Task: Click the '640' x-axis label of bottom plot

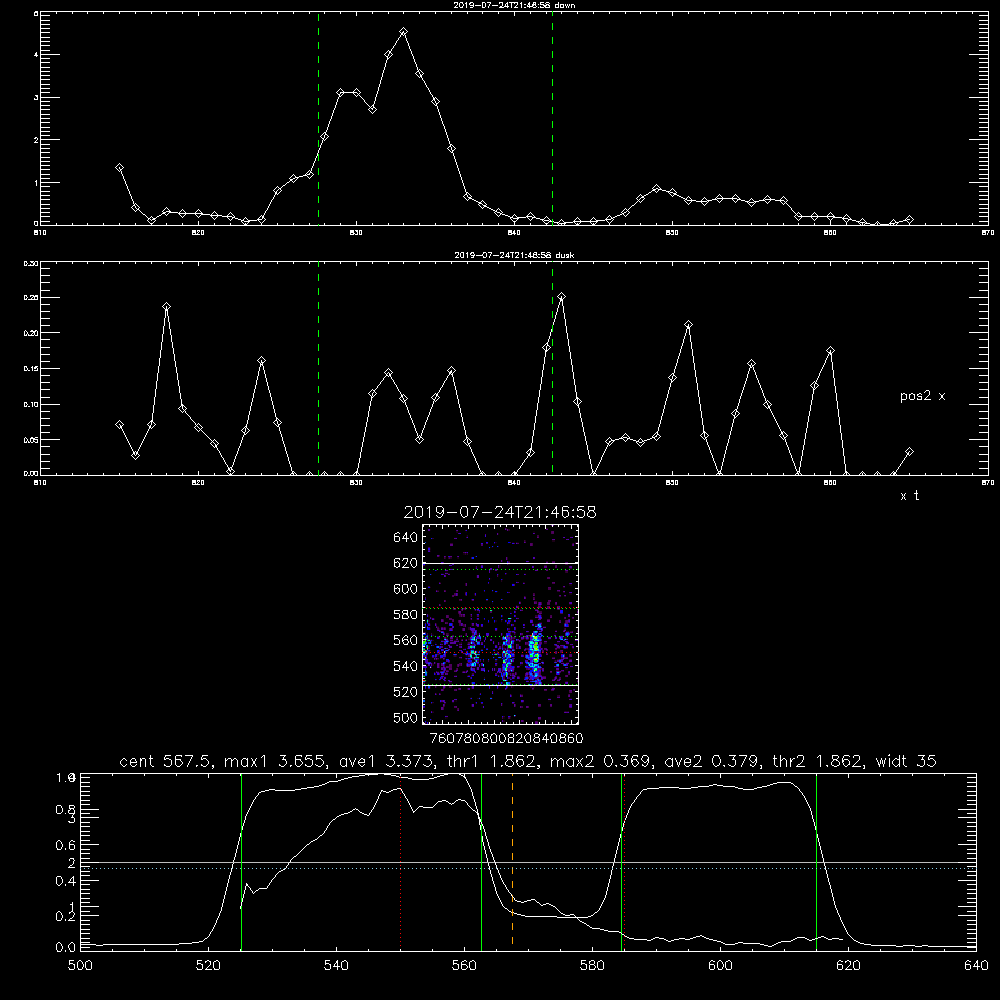Action: point(976,966)
